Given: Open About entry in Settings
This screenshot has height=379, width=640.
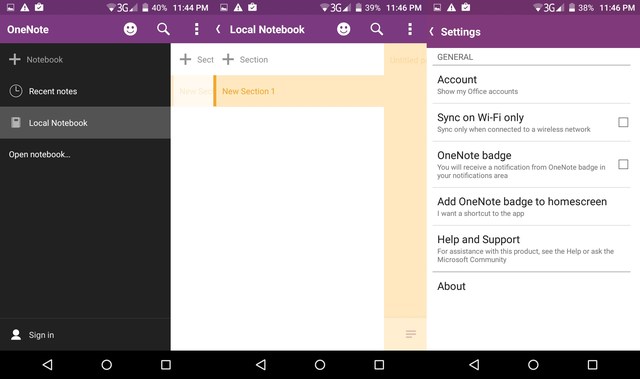Looking at the screenshot, I should click(x=531, y=286).
